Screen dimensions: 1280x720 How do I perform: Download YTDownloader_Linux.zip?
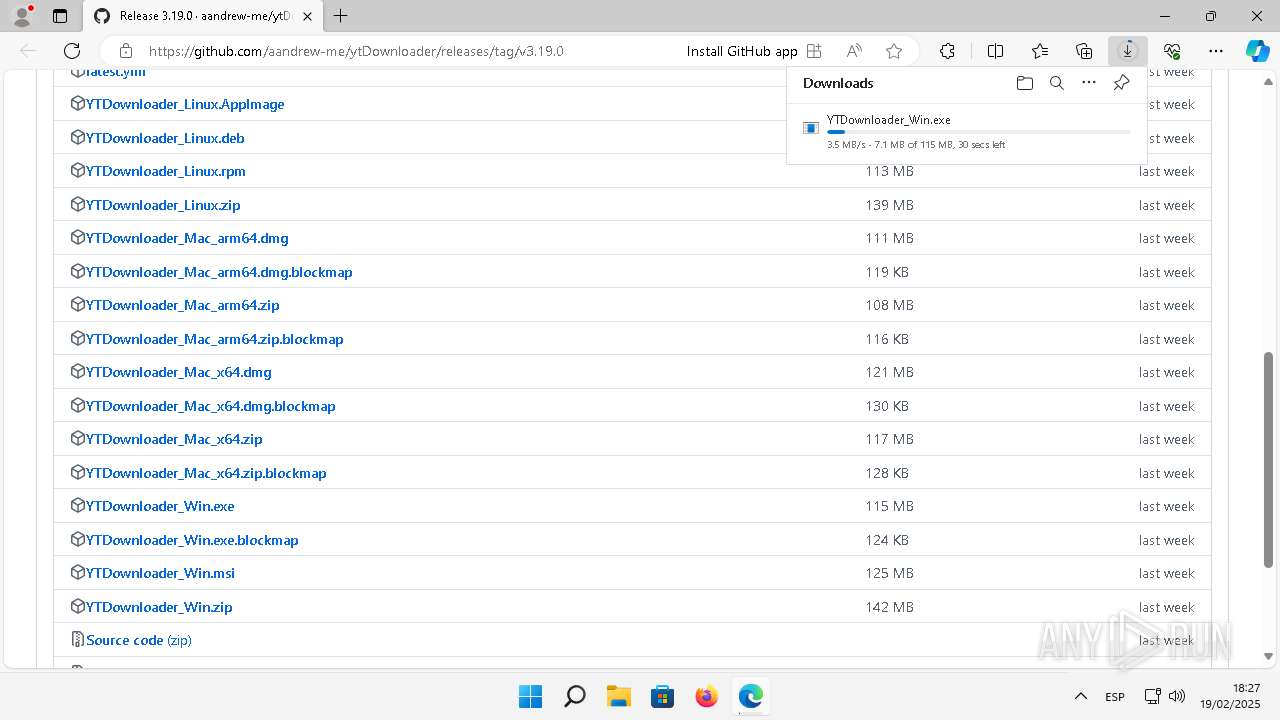point(163,205)
